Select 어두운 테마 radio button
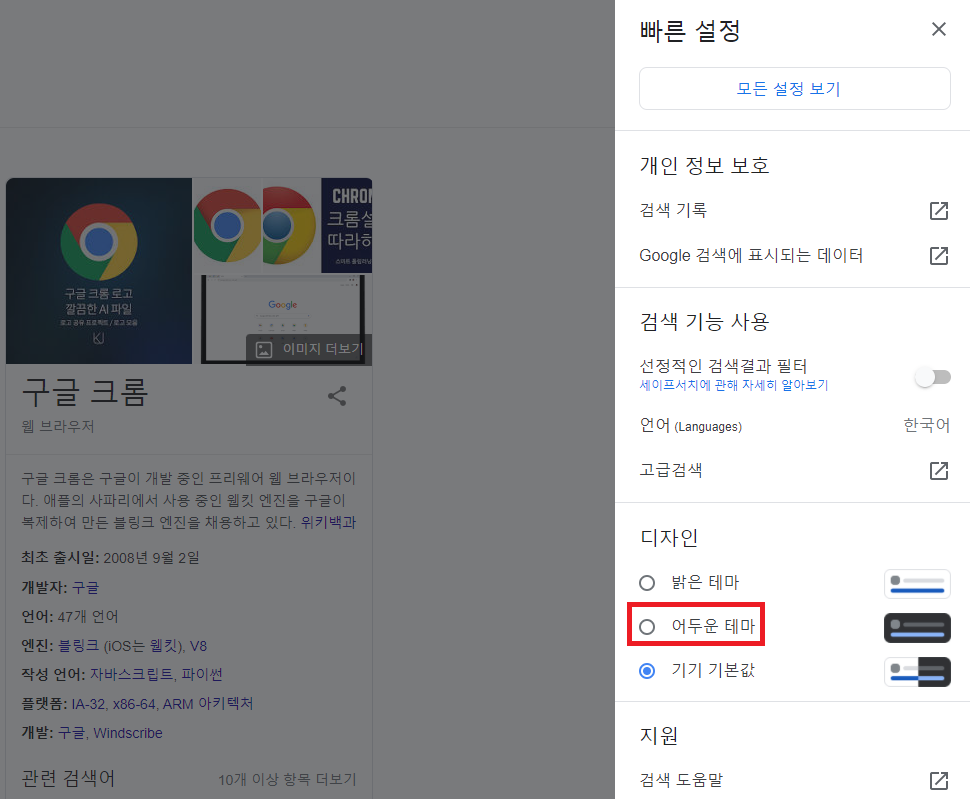 (x=647, y=626)
